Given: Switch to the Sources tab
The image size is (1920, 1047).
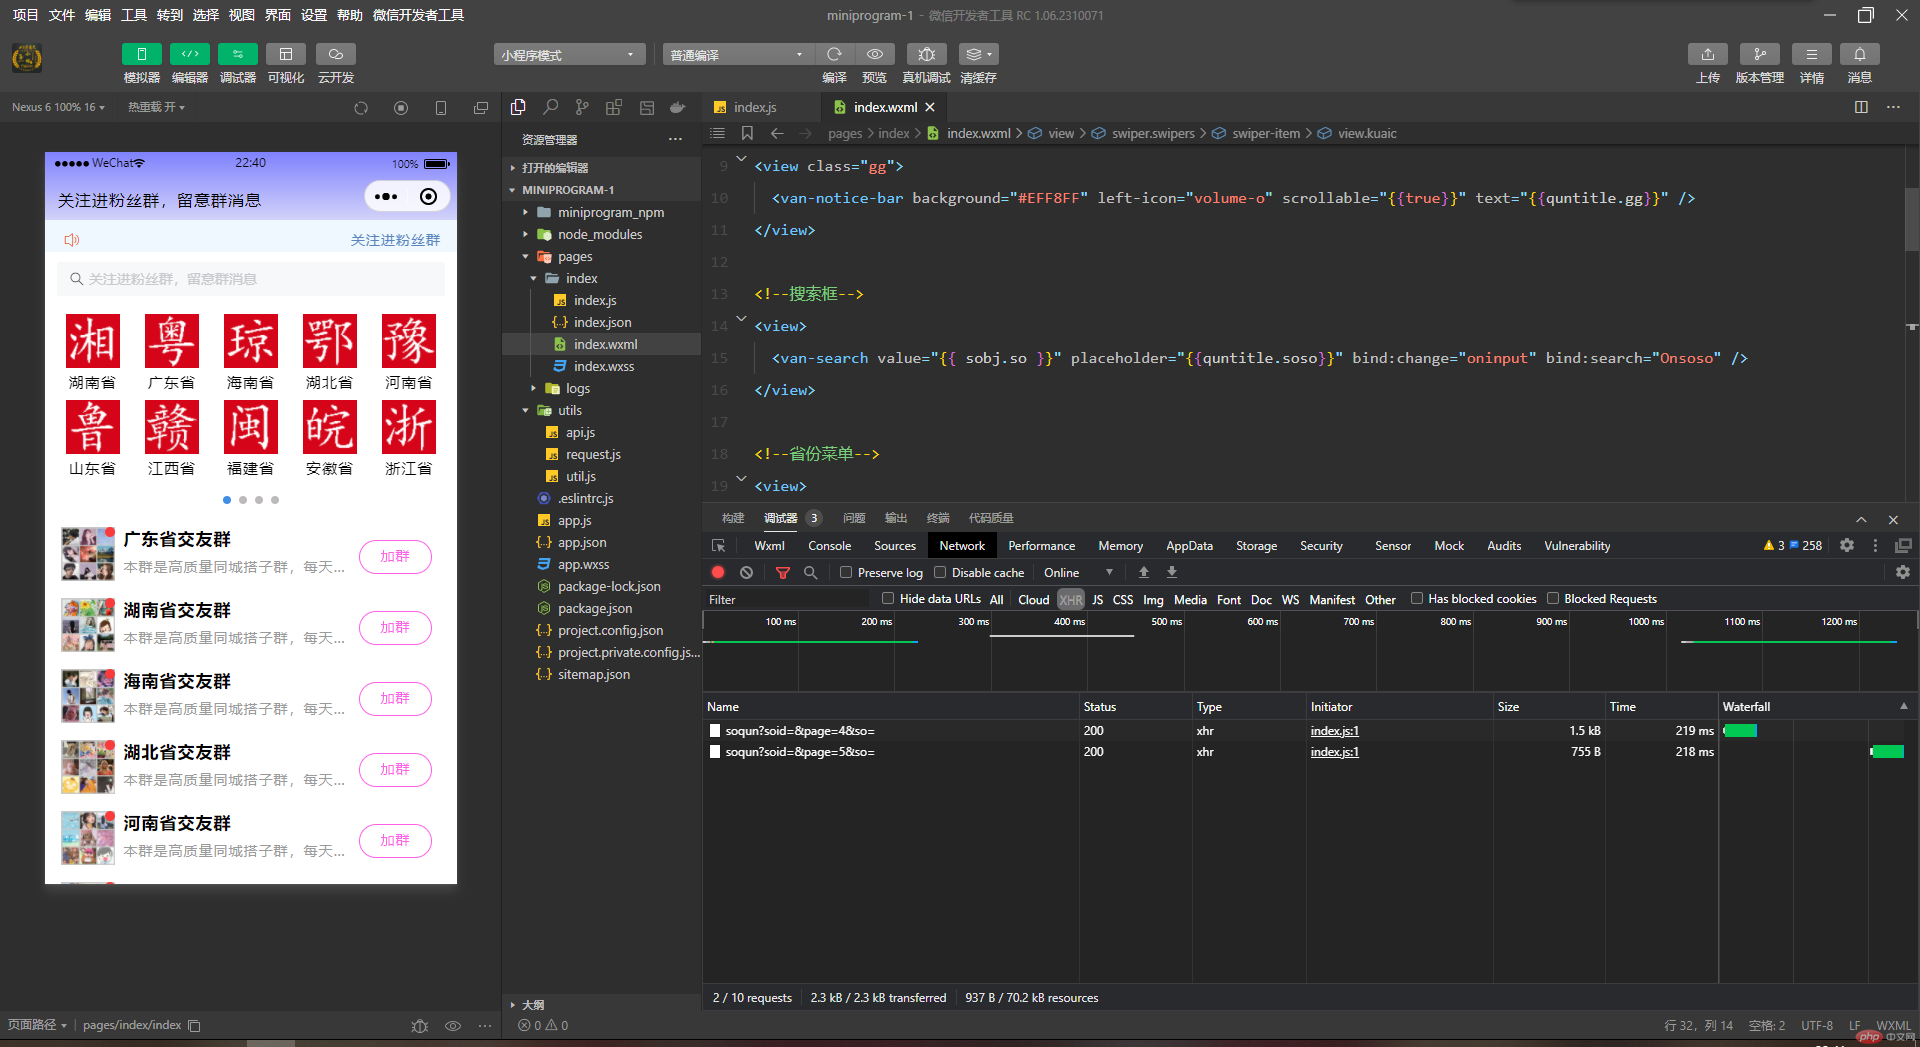Looking at the screenshot, I should (894, 546).
